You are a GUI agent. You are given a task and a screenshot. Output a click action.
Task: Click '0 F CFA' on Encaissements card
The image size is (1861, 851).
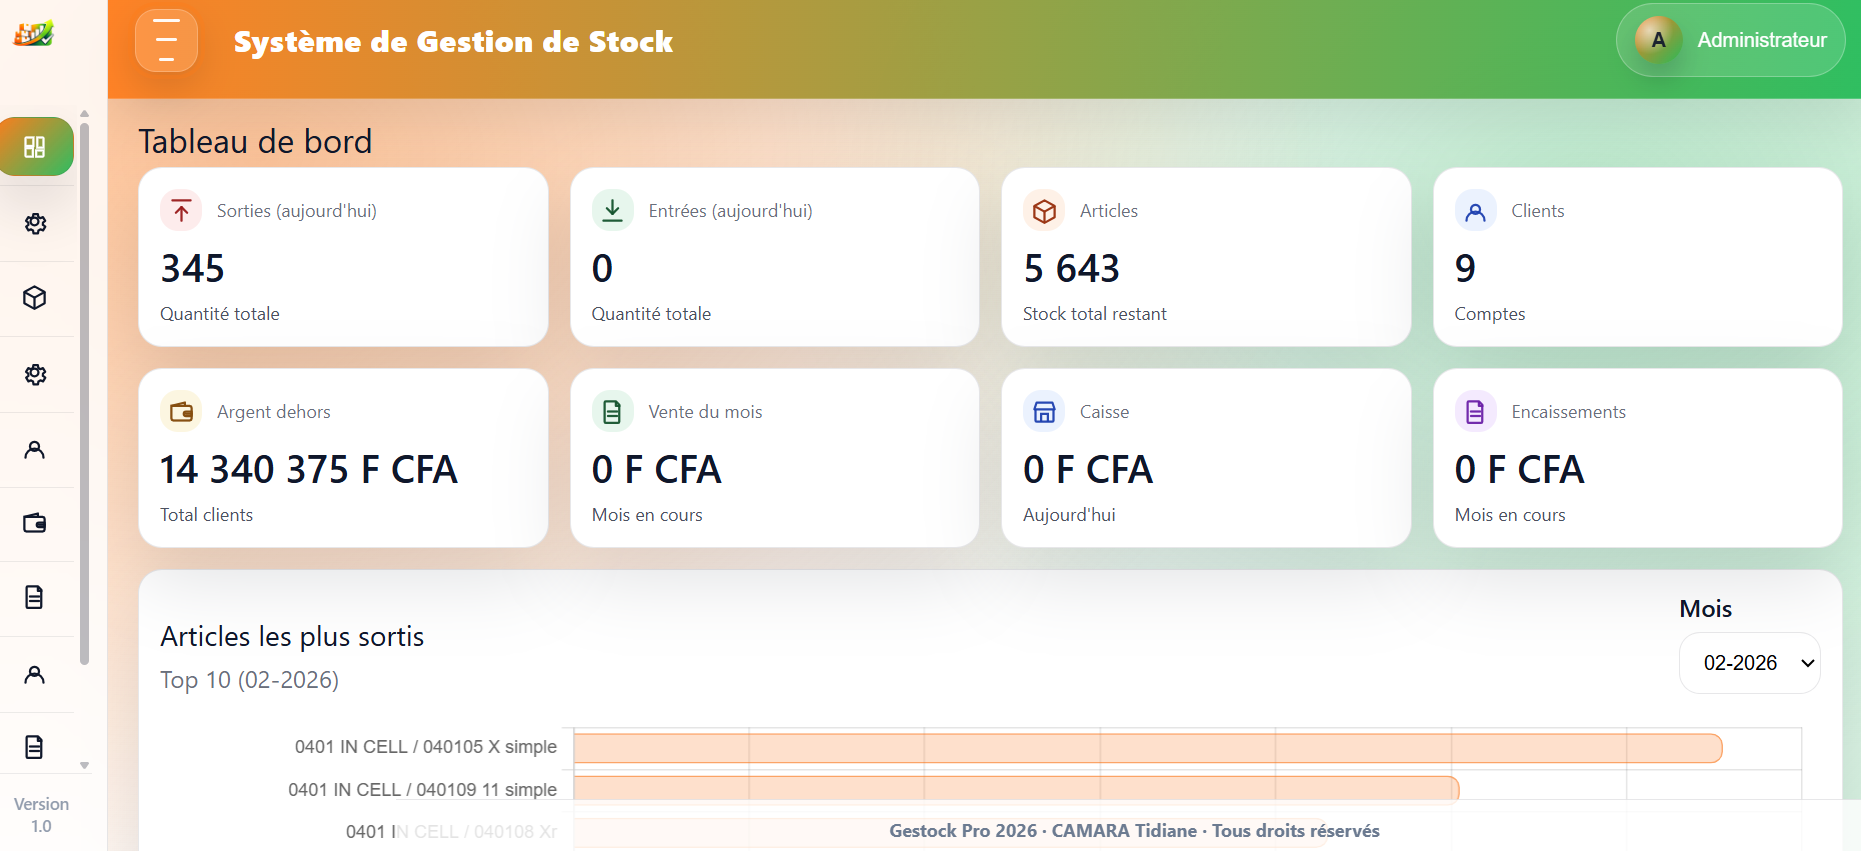(x=1520, y=469)
